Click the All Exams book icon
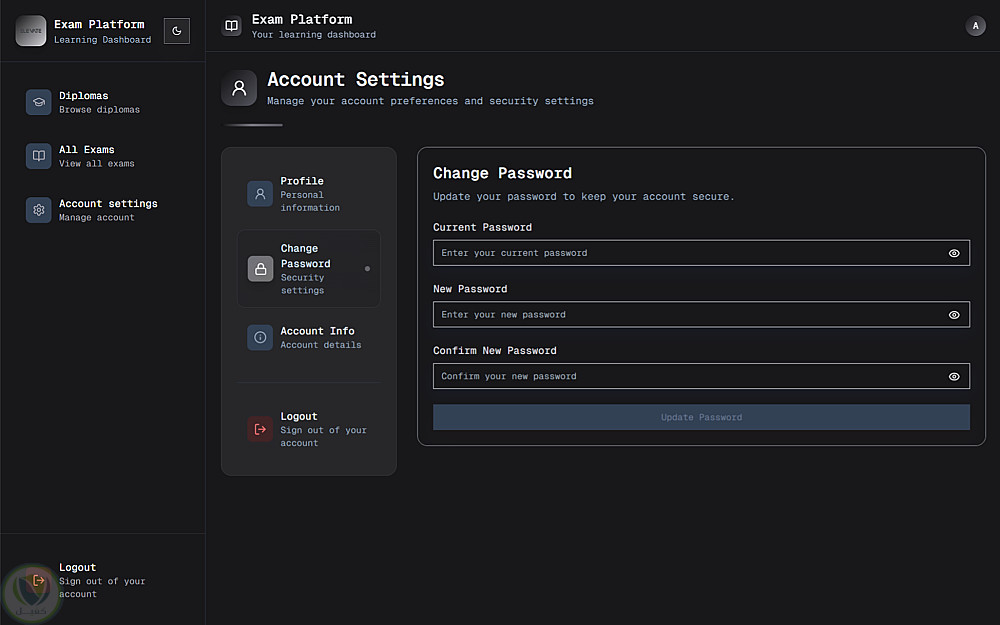Image resolution: width=1000 pixels, height=625 pixels. point(39,156)
